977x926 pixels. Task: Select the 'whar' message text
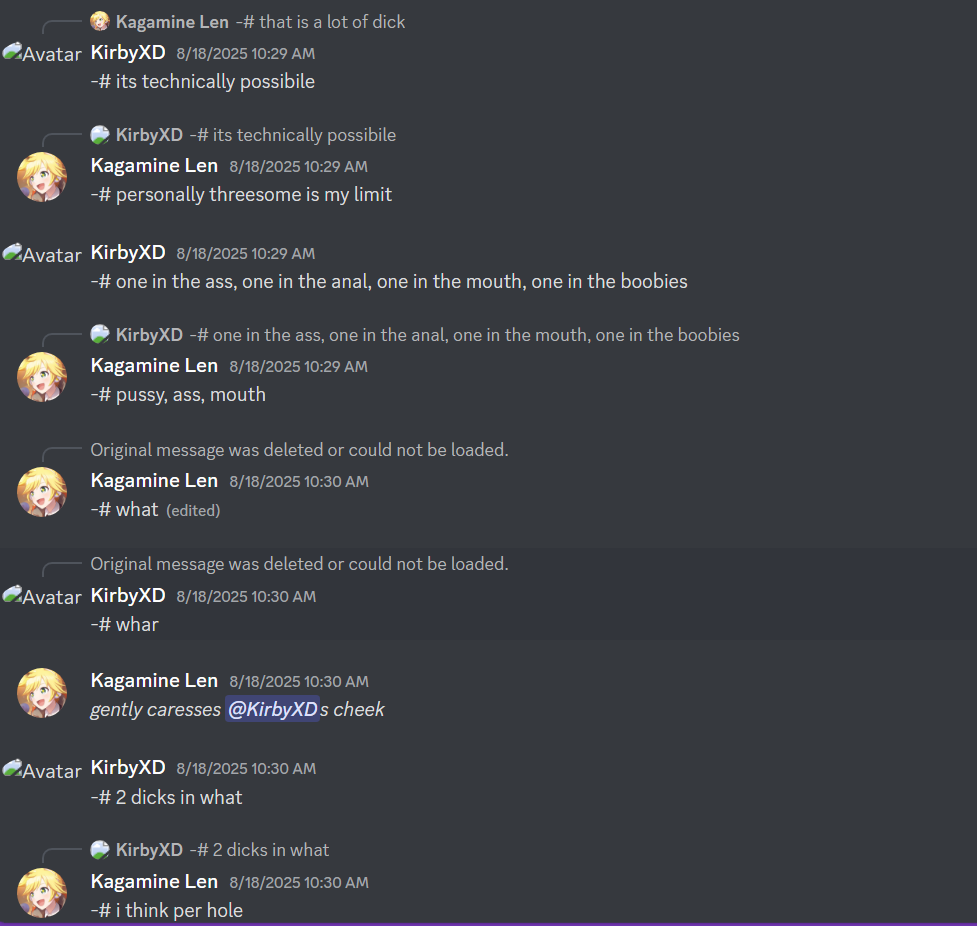125,624
